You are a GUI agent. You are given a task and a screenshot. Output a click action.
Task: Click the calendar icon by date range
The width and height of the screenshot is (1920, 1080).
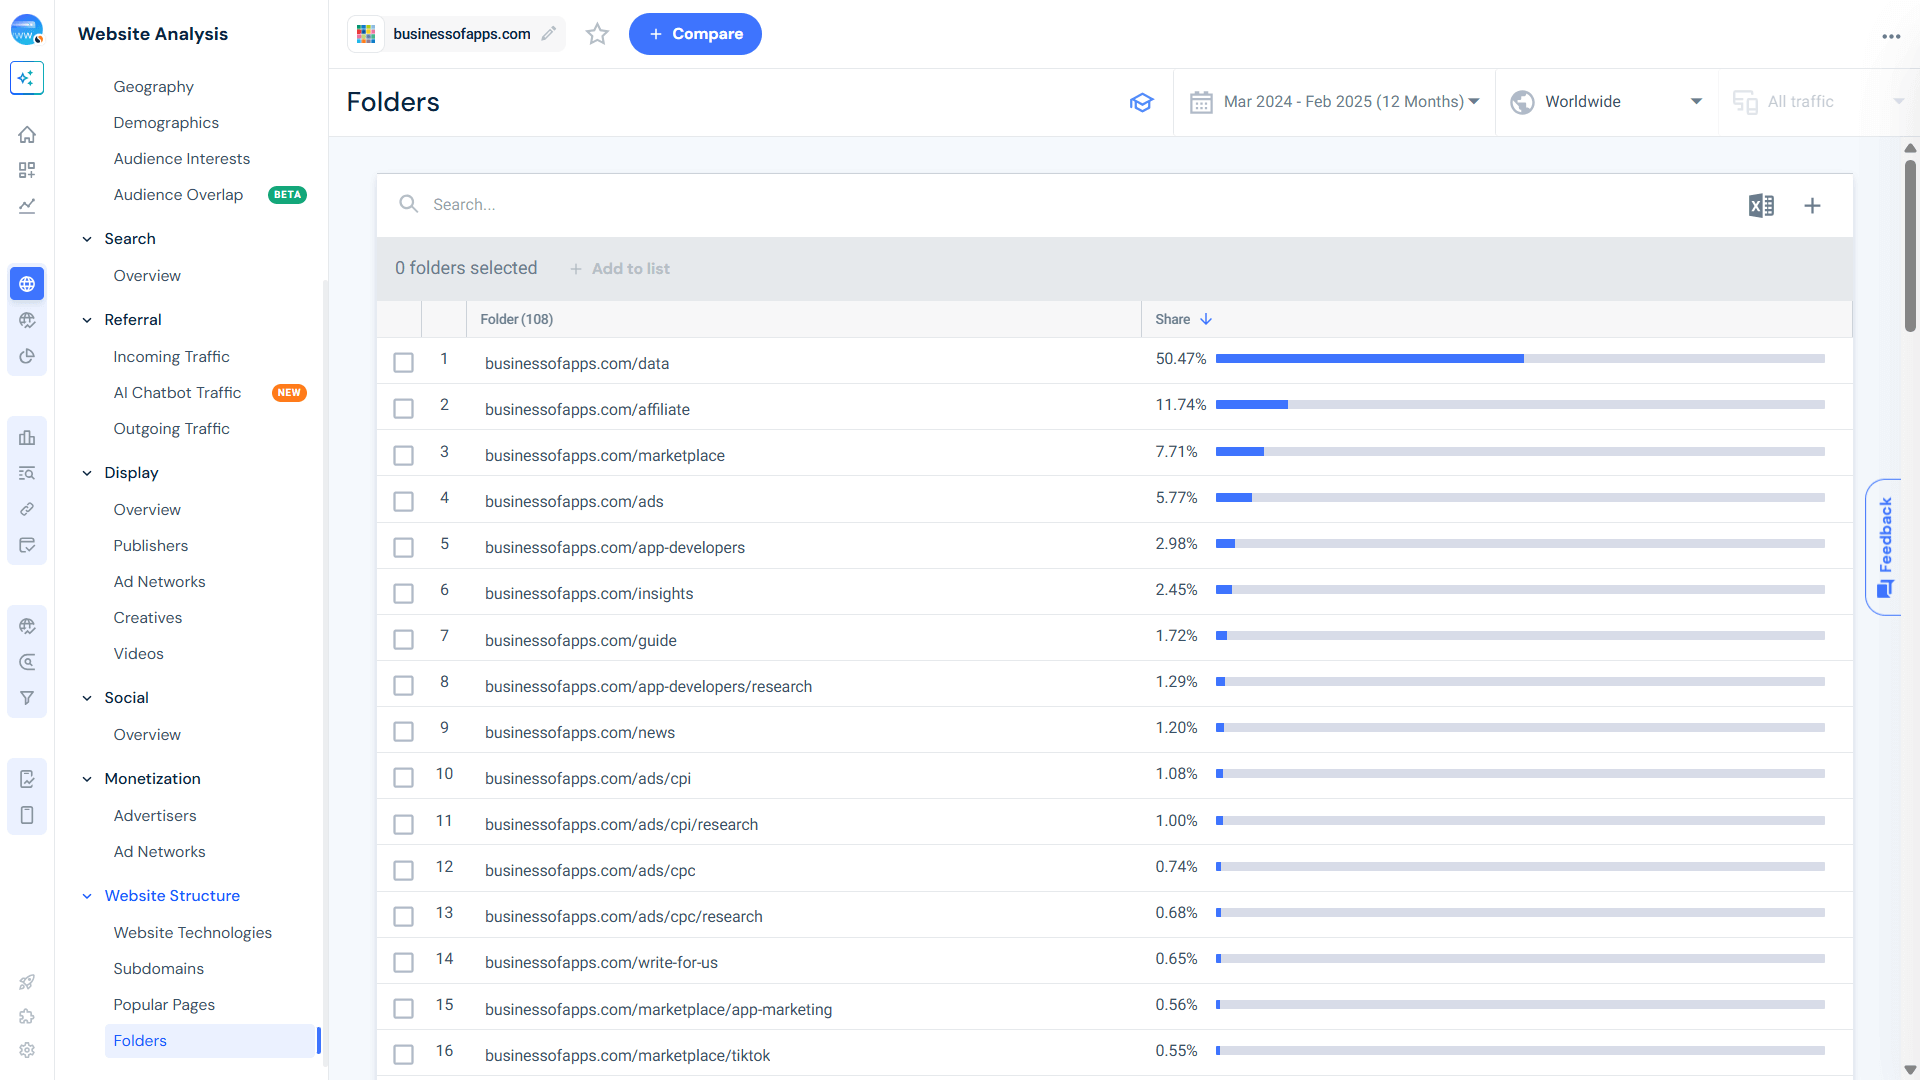click(x=1201, y=102)
